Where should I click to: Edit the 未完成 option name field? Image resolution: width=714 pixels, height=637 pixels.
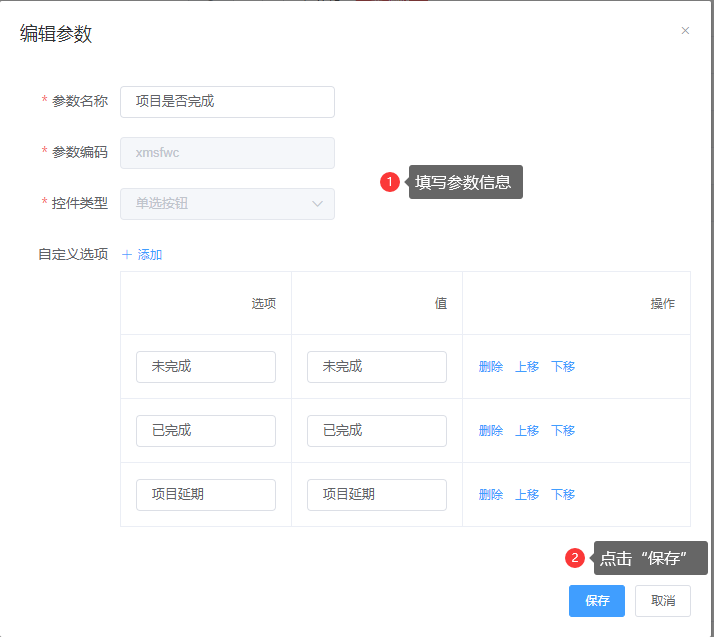(x=206, y=367)
